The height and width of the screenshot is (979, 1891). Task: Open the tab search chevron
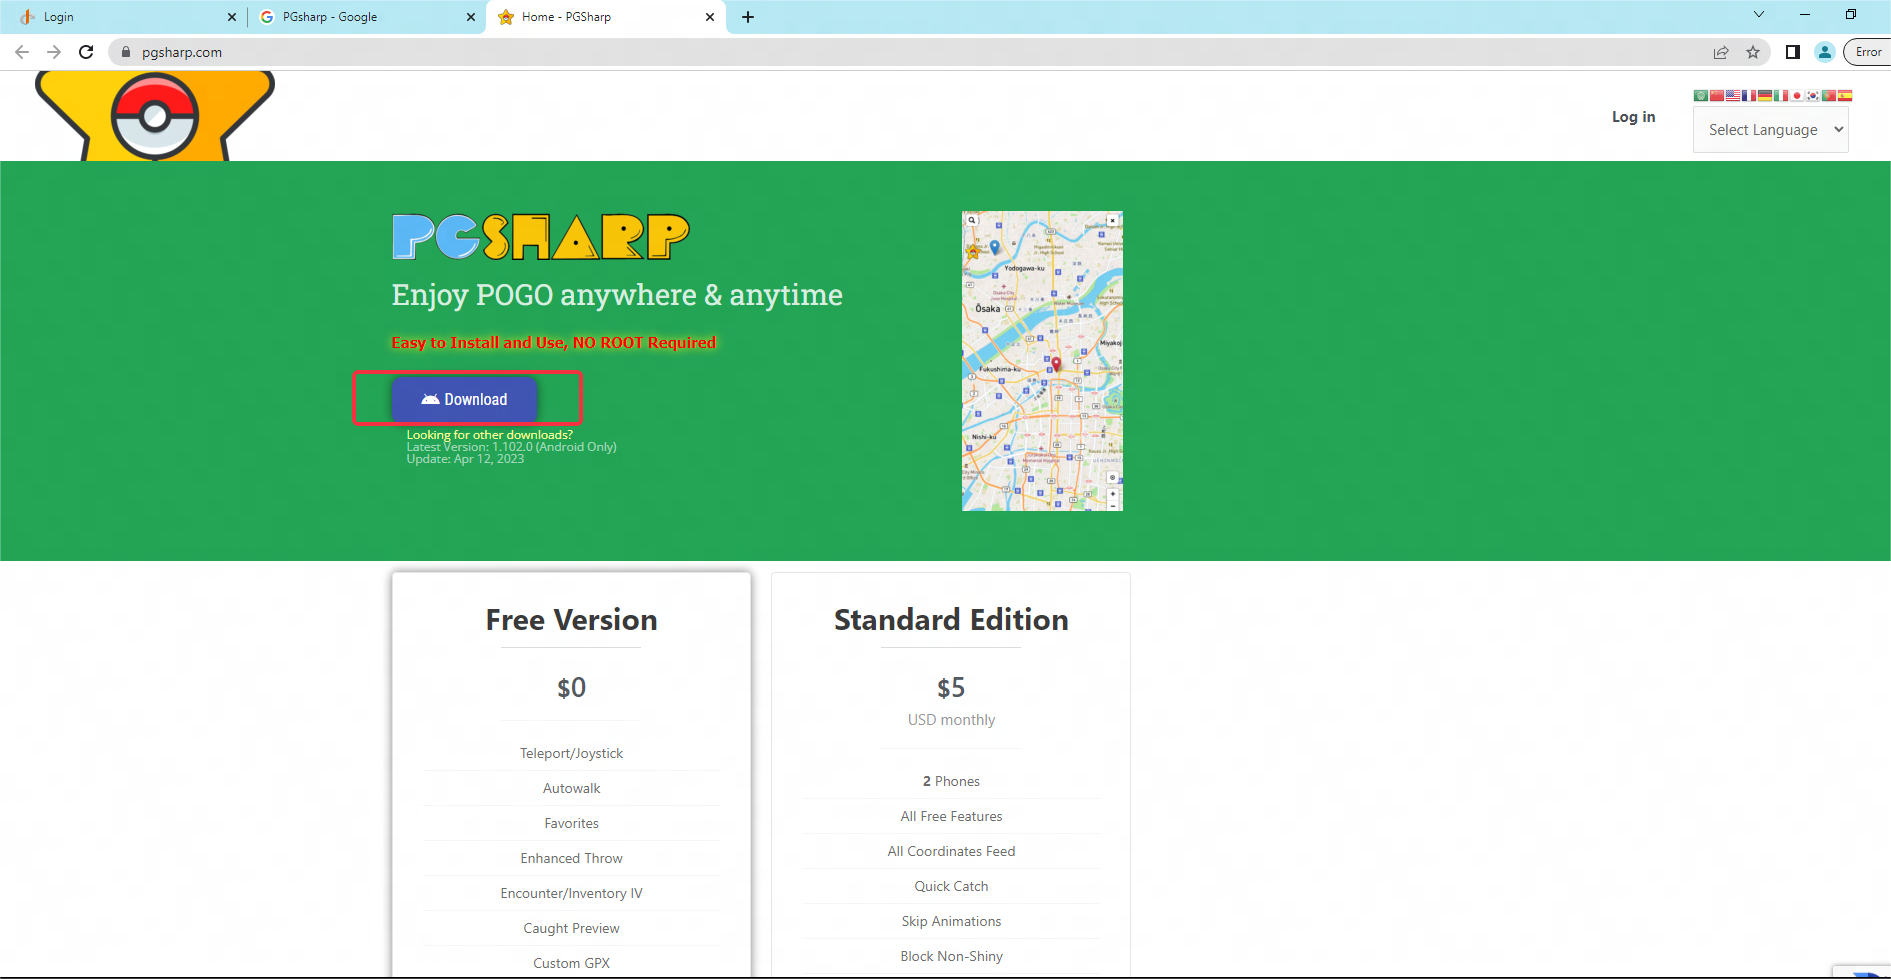1759,14
